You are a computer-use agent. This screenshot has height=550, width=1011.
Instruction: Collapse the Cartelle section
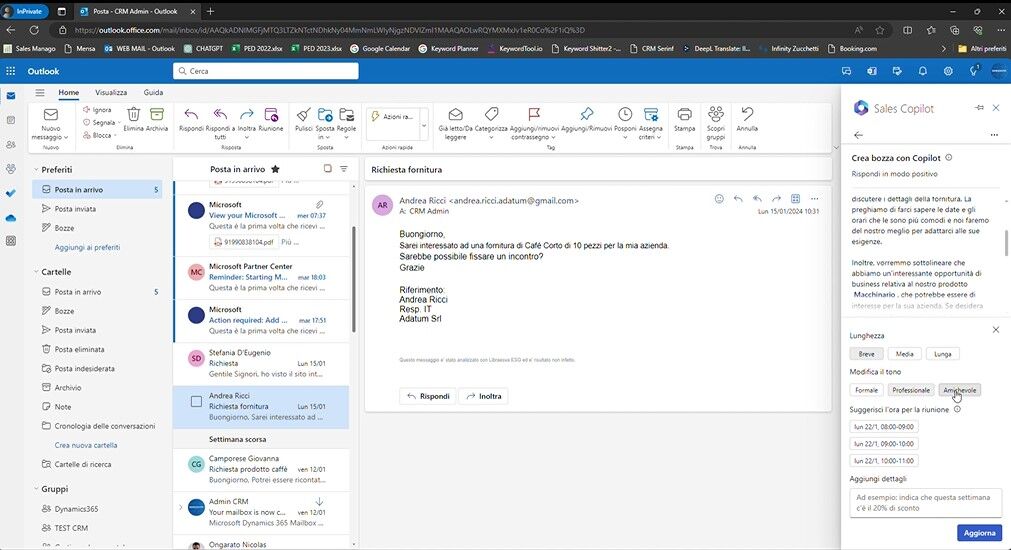36,272
